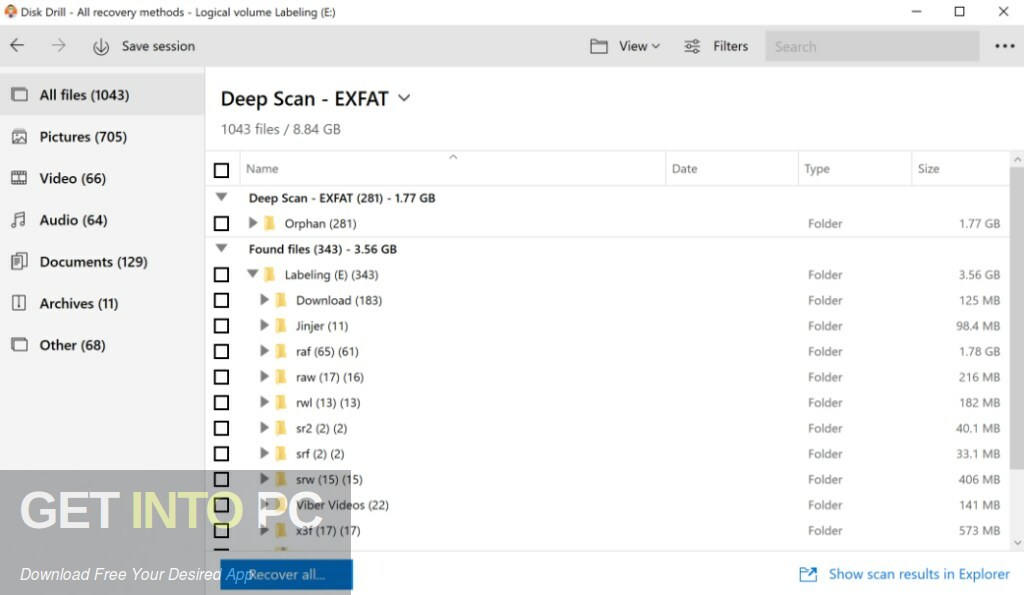Check the sr2 (2) (2) checkbox
This screenshot has width=1024, height=595.
(x=221, y=428)
